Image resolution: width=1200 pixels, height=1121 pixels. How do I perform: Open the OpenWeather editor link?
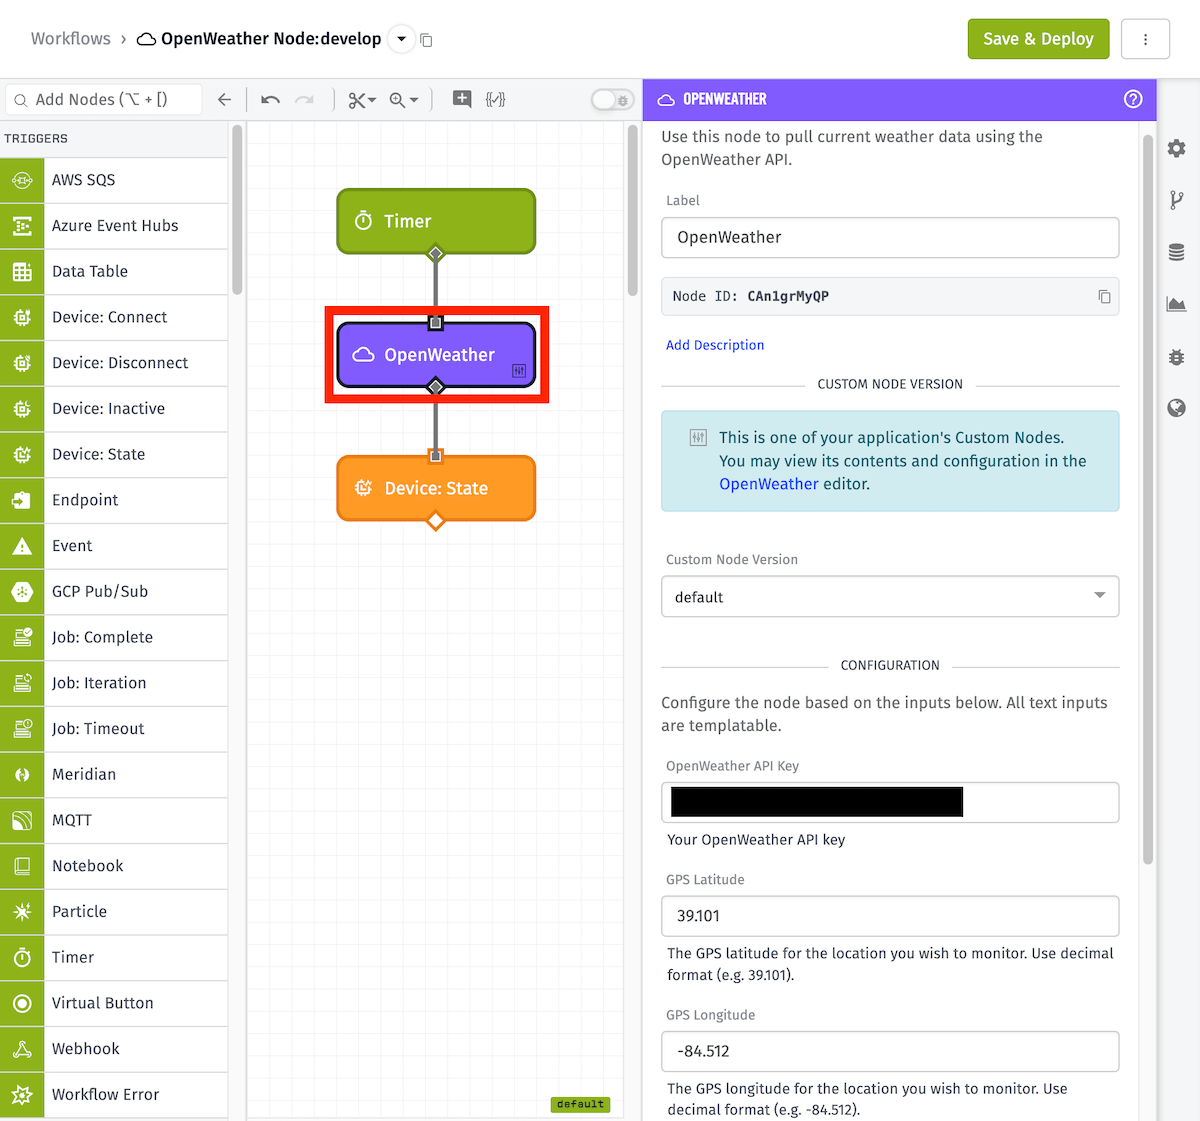(769, 484)
